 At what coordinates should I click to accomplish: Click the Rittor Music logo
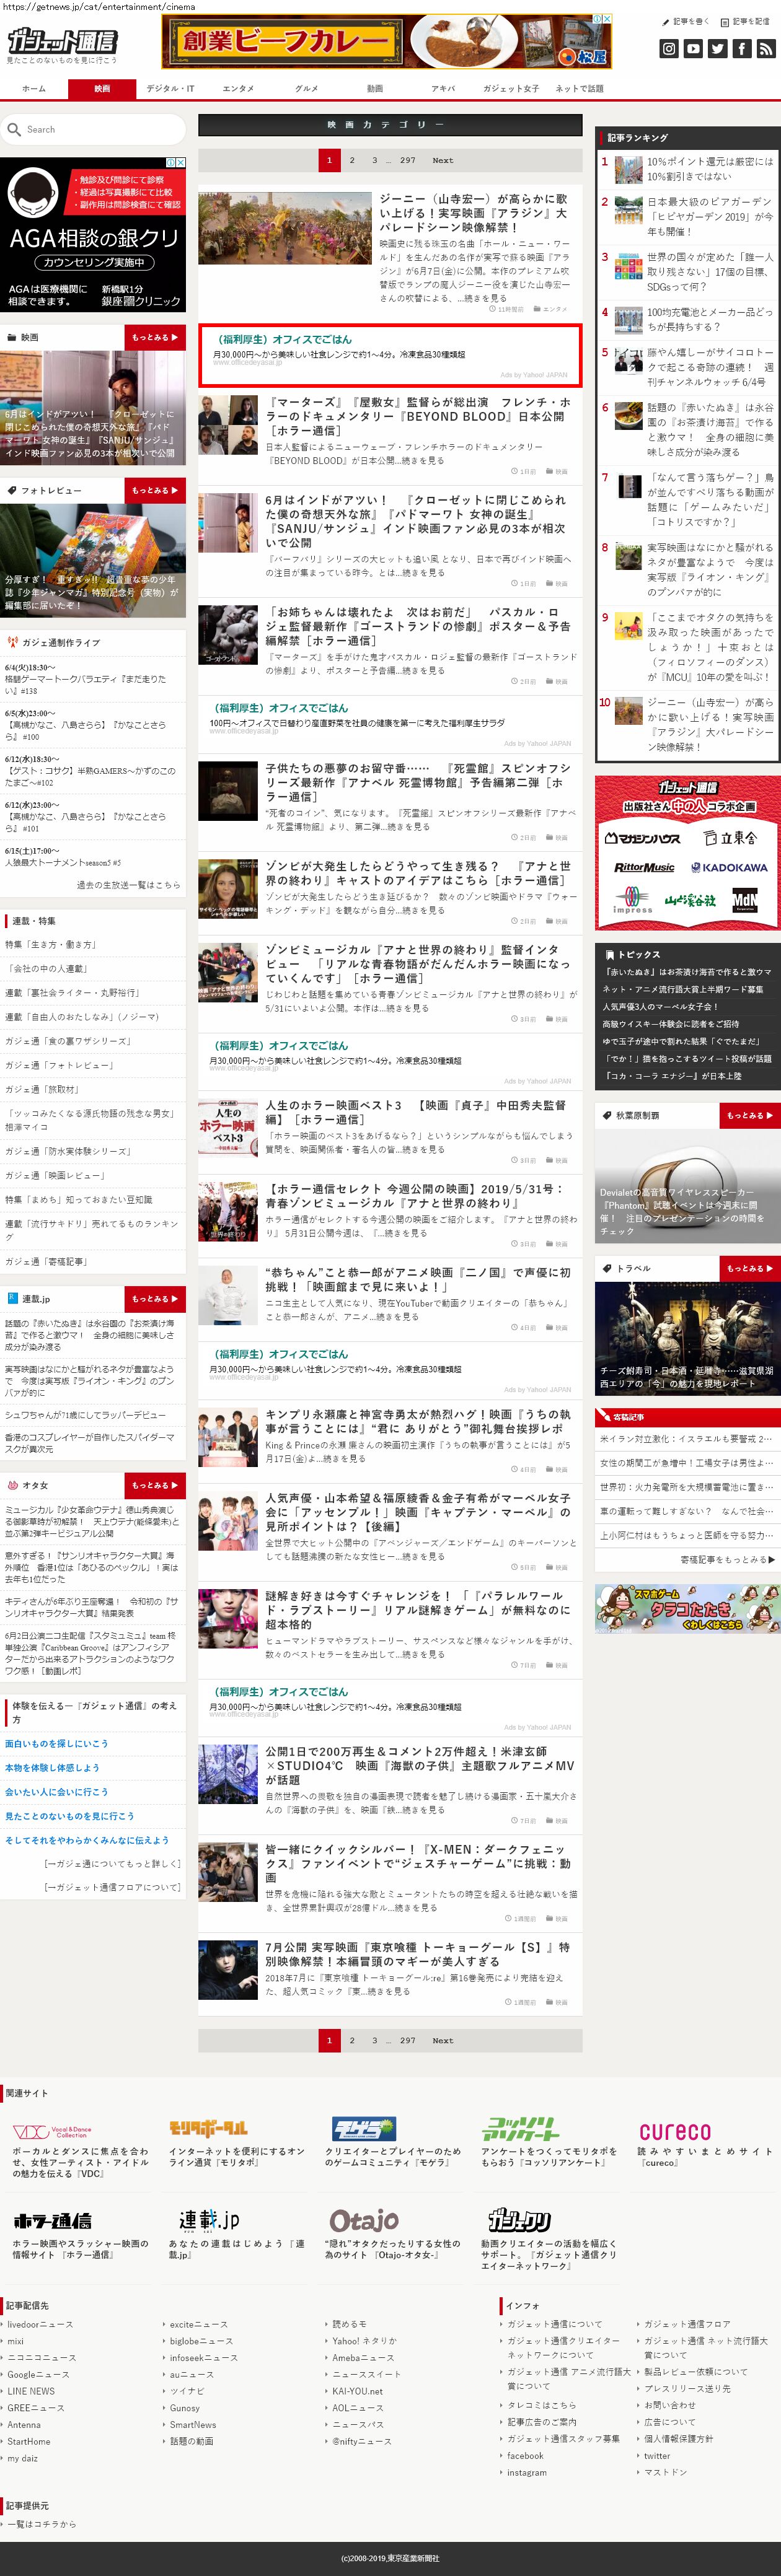pyautogui.click(x=644, y=867)
